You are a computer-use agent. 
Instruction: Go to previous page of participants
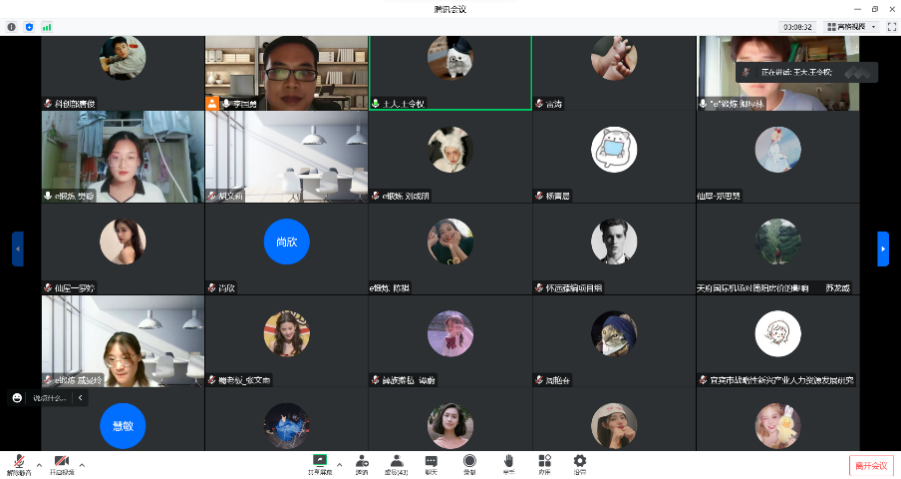18,249
